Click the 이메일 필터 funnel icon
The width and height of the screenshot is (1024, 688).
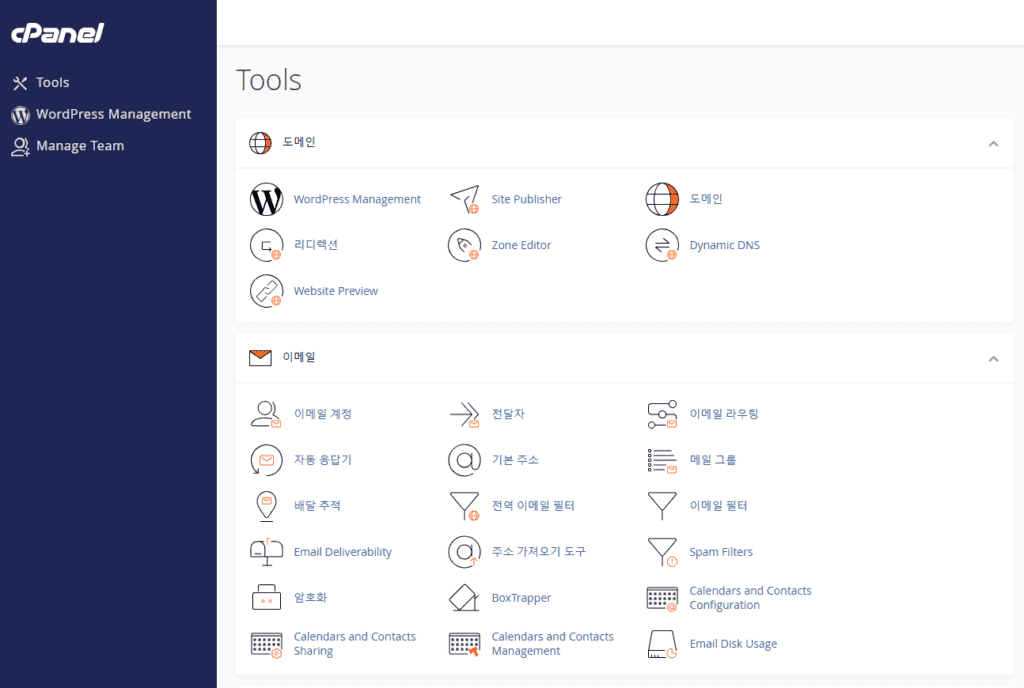pyautogui.click(x=662, y=506)
